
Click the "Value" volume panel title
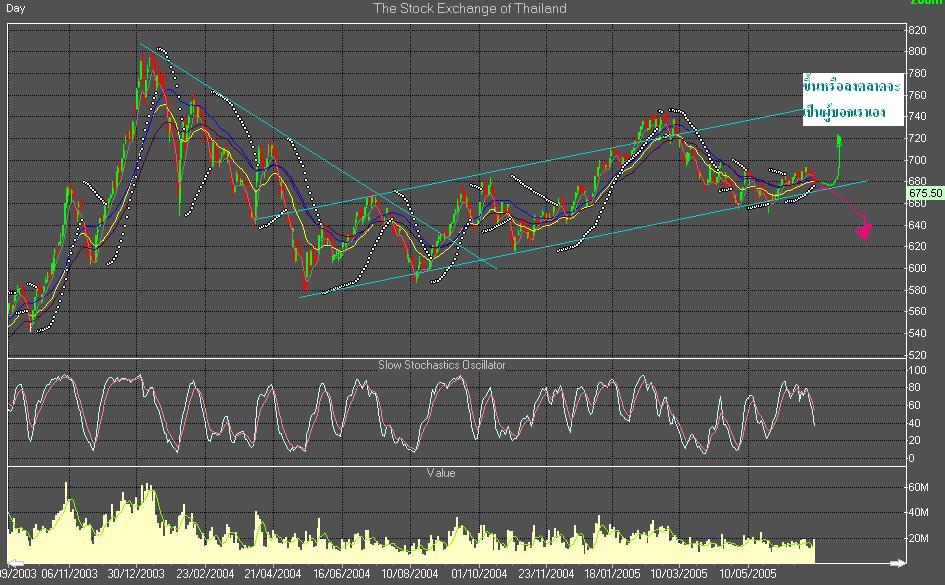pyautogui.click(x=441, y=473)
